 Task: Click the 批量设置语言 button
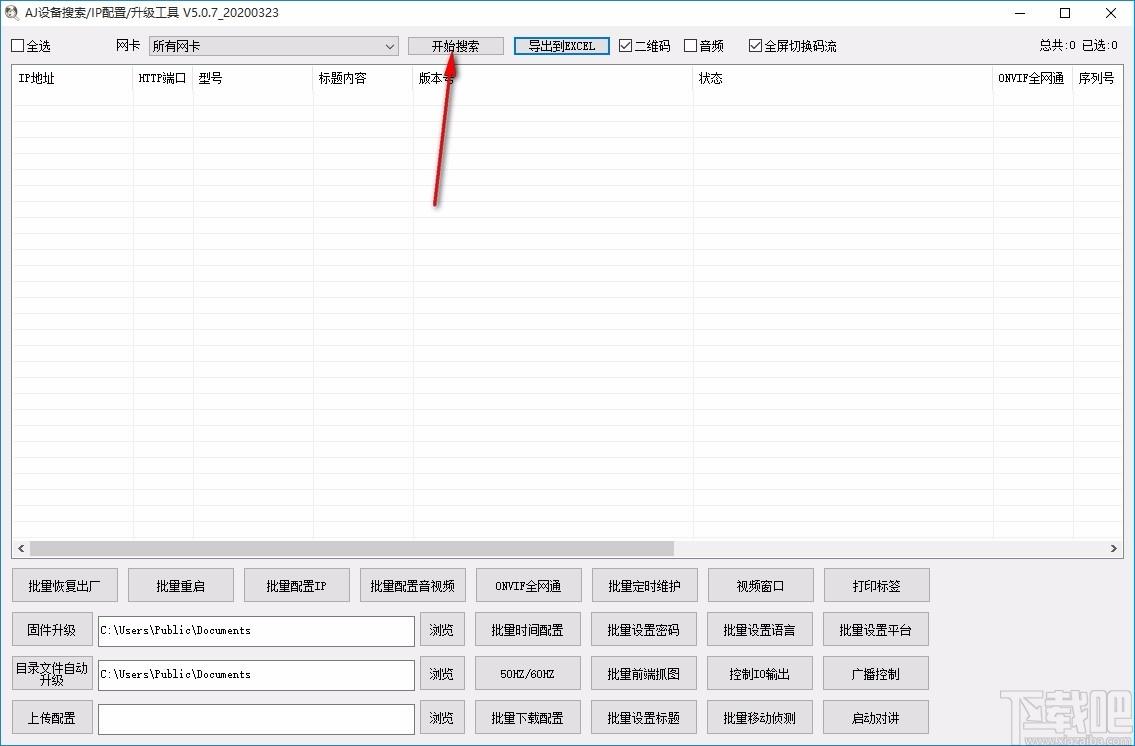click(759, 630)
